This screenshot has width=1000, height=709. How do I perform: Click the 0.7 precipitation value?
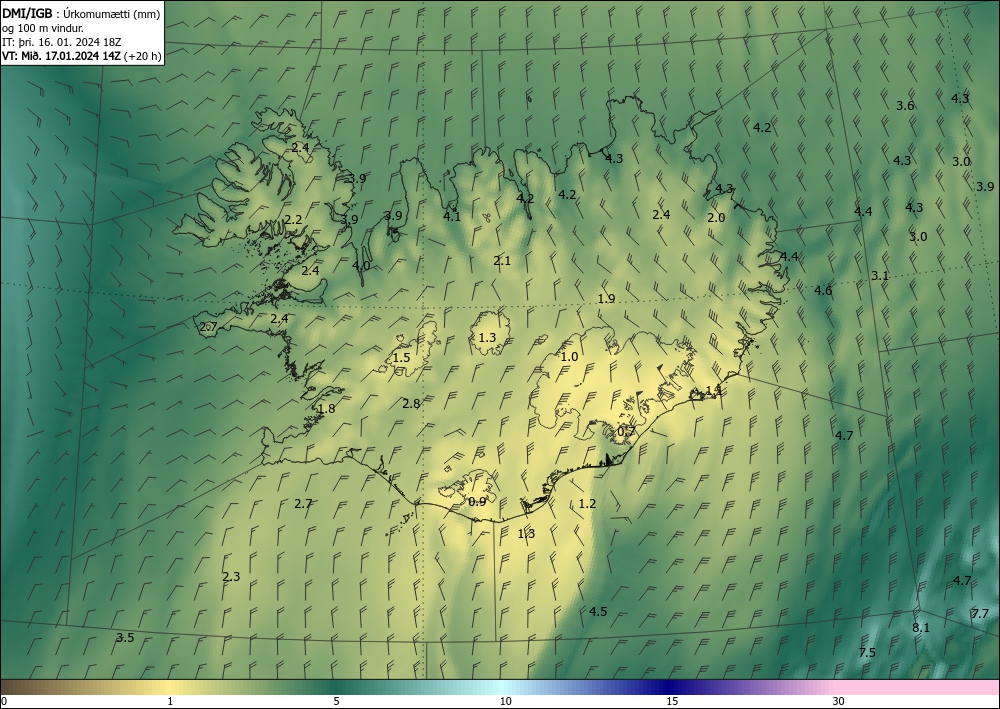(626, 432)
